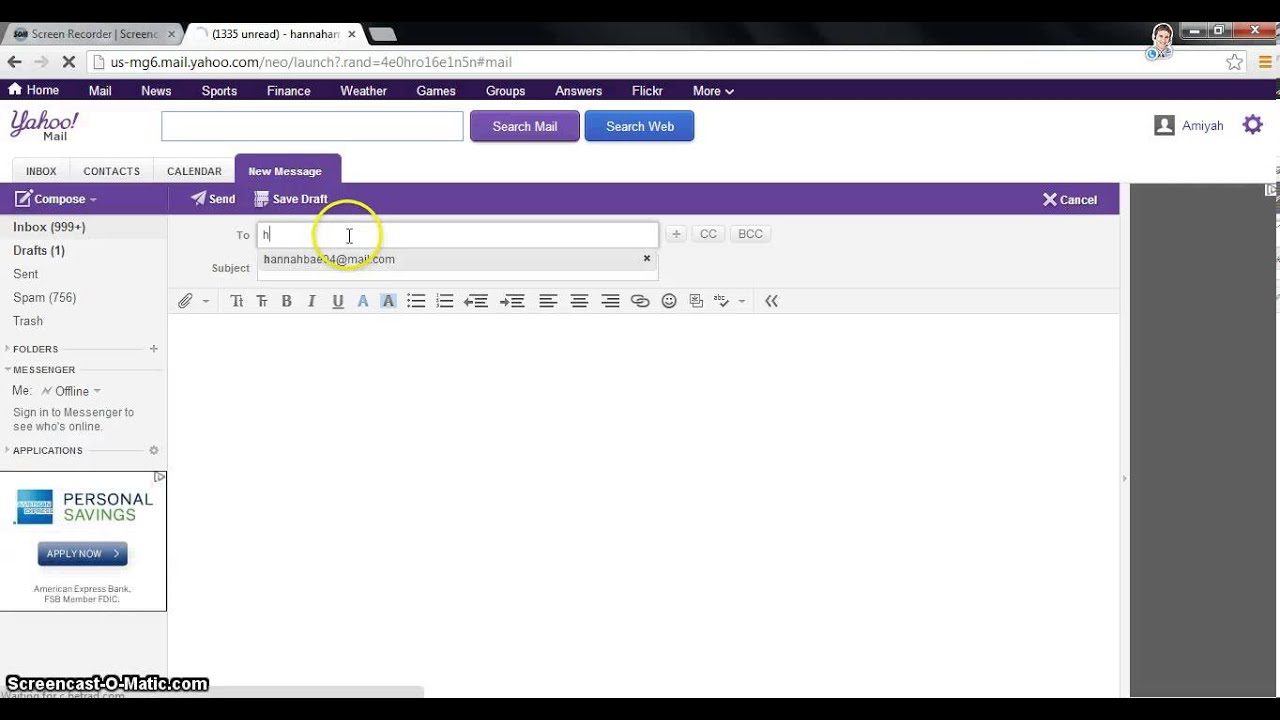Remove the suggested contact with the x
Image resolution: width=1280 pixels, height=720 pixels.
coord(647,258)
